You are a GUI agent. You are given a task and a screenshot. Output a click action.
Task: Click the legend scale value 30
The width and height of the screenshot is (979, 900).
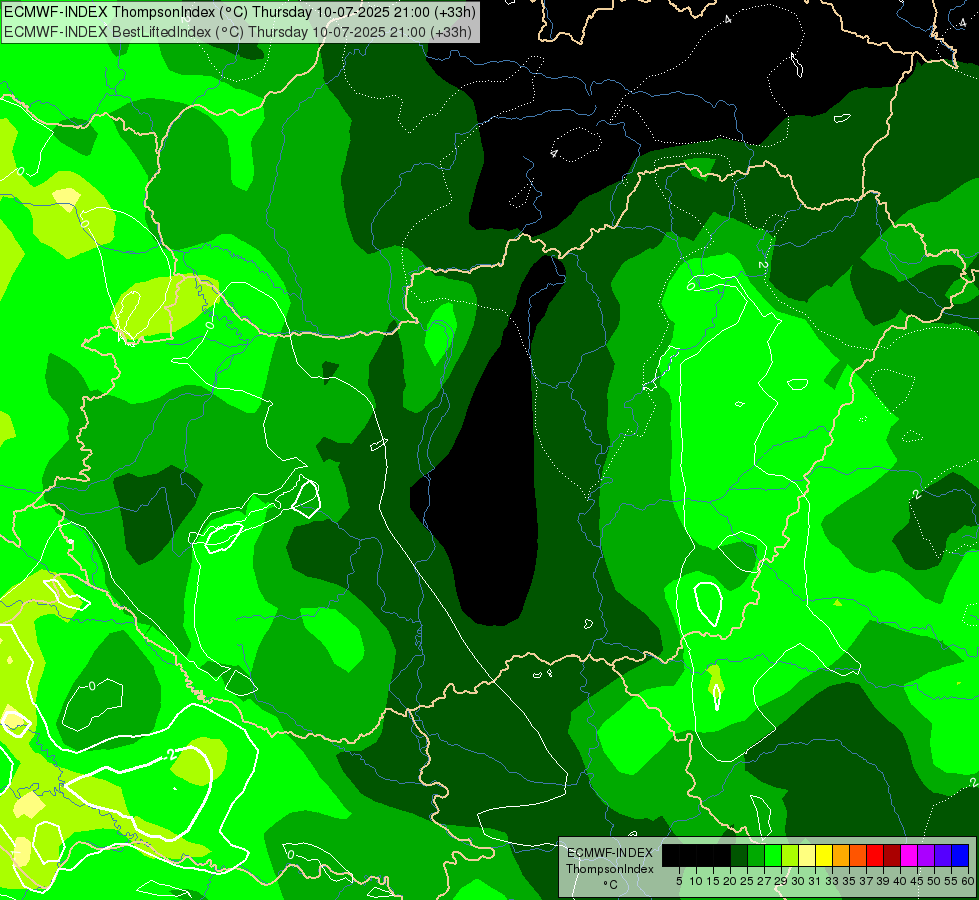797,881
